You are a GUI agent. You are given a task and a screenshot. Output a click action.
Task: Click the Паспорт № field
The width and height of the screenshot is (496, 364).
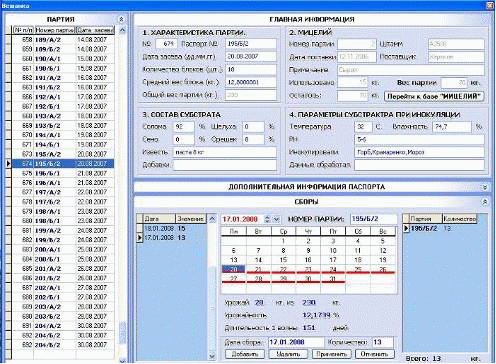coord(251,44)
